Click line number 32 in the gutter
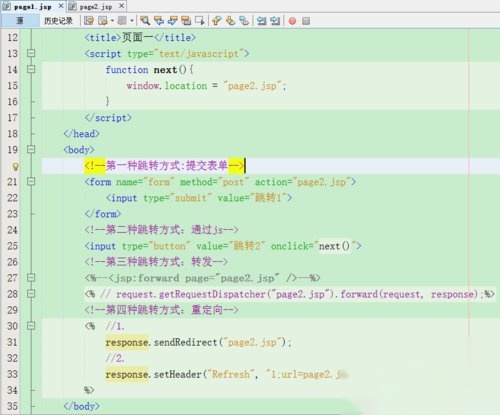The height and width of the screenshot is (415, 500). click(12, 358)
